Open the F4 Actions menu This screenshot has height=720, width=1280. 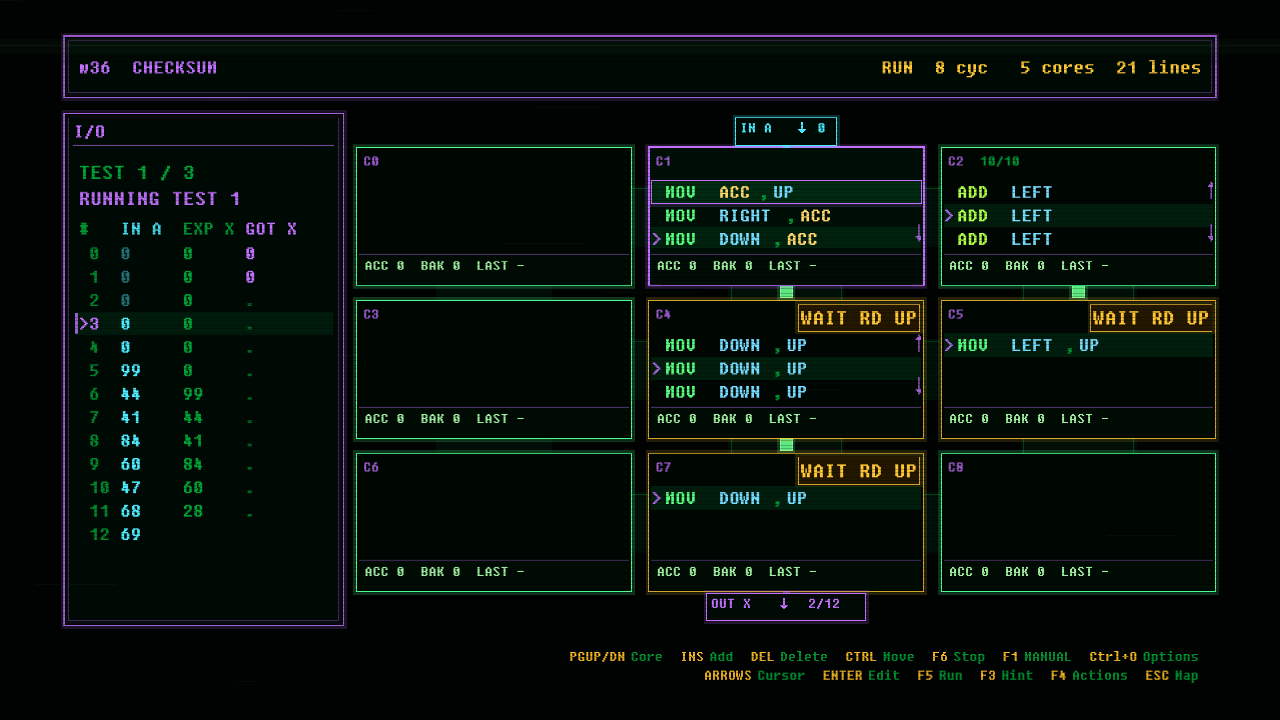(1088, 676)
